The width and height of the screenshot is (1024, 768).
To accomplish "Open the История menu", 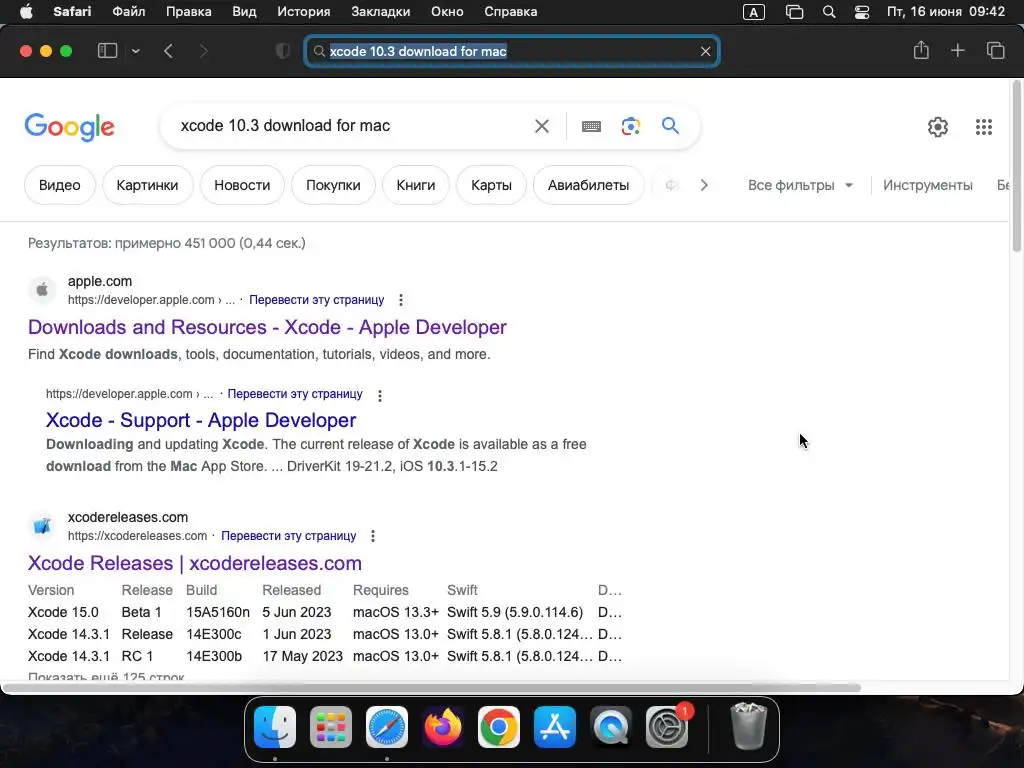I will point(304,12).
